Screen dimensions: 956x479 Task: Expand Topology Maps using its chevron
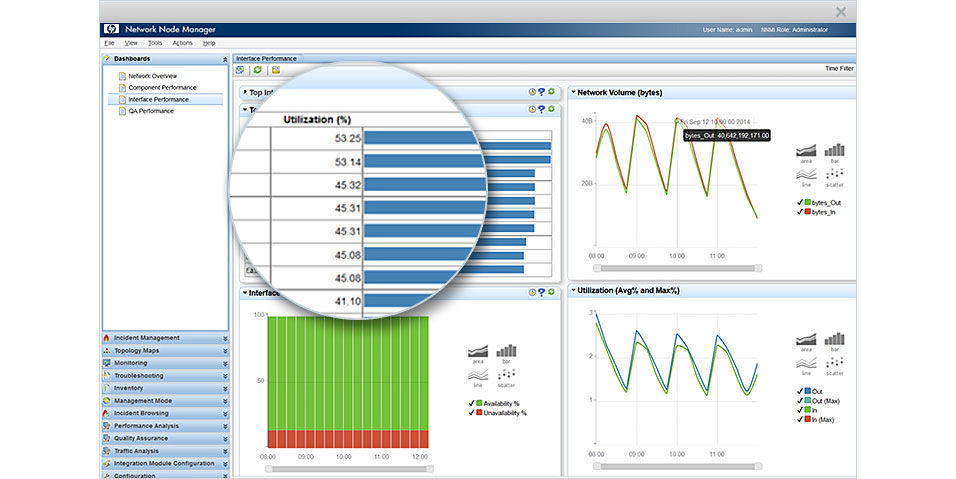tap(225, 351)
